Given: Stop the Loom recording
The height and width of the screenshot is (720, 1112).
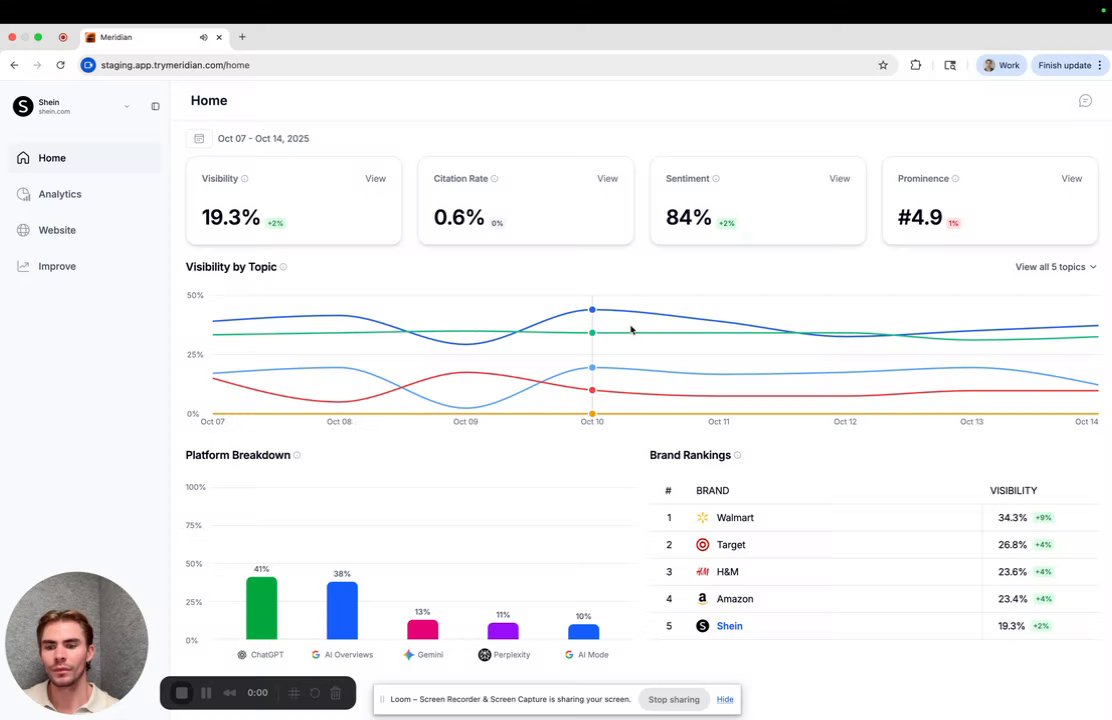Looking at the screenshot, I should point(182,693).
